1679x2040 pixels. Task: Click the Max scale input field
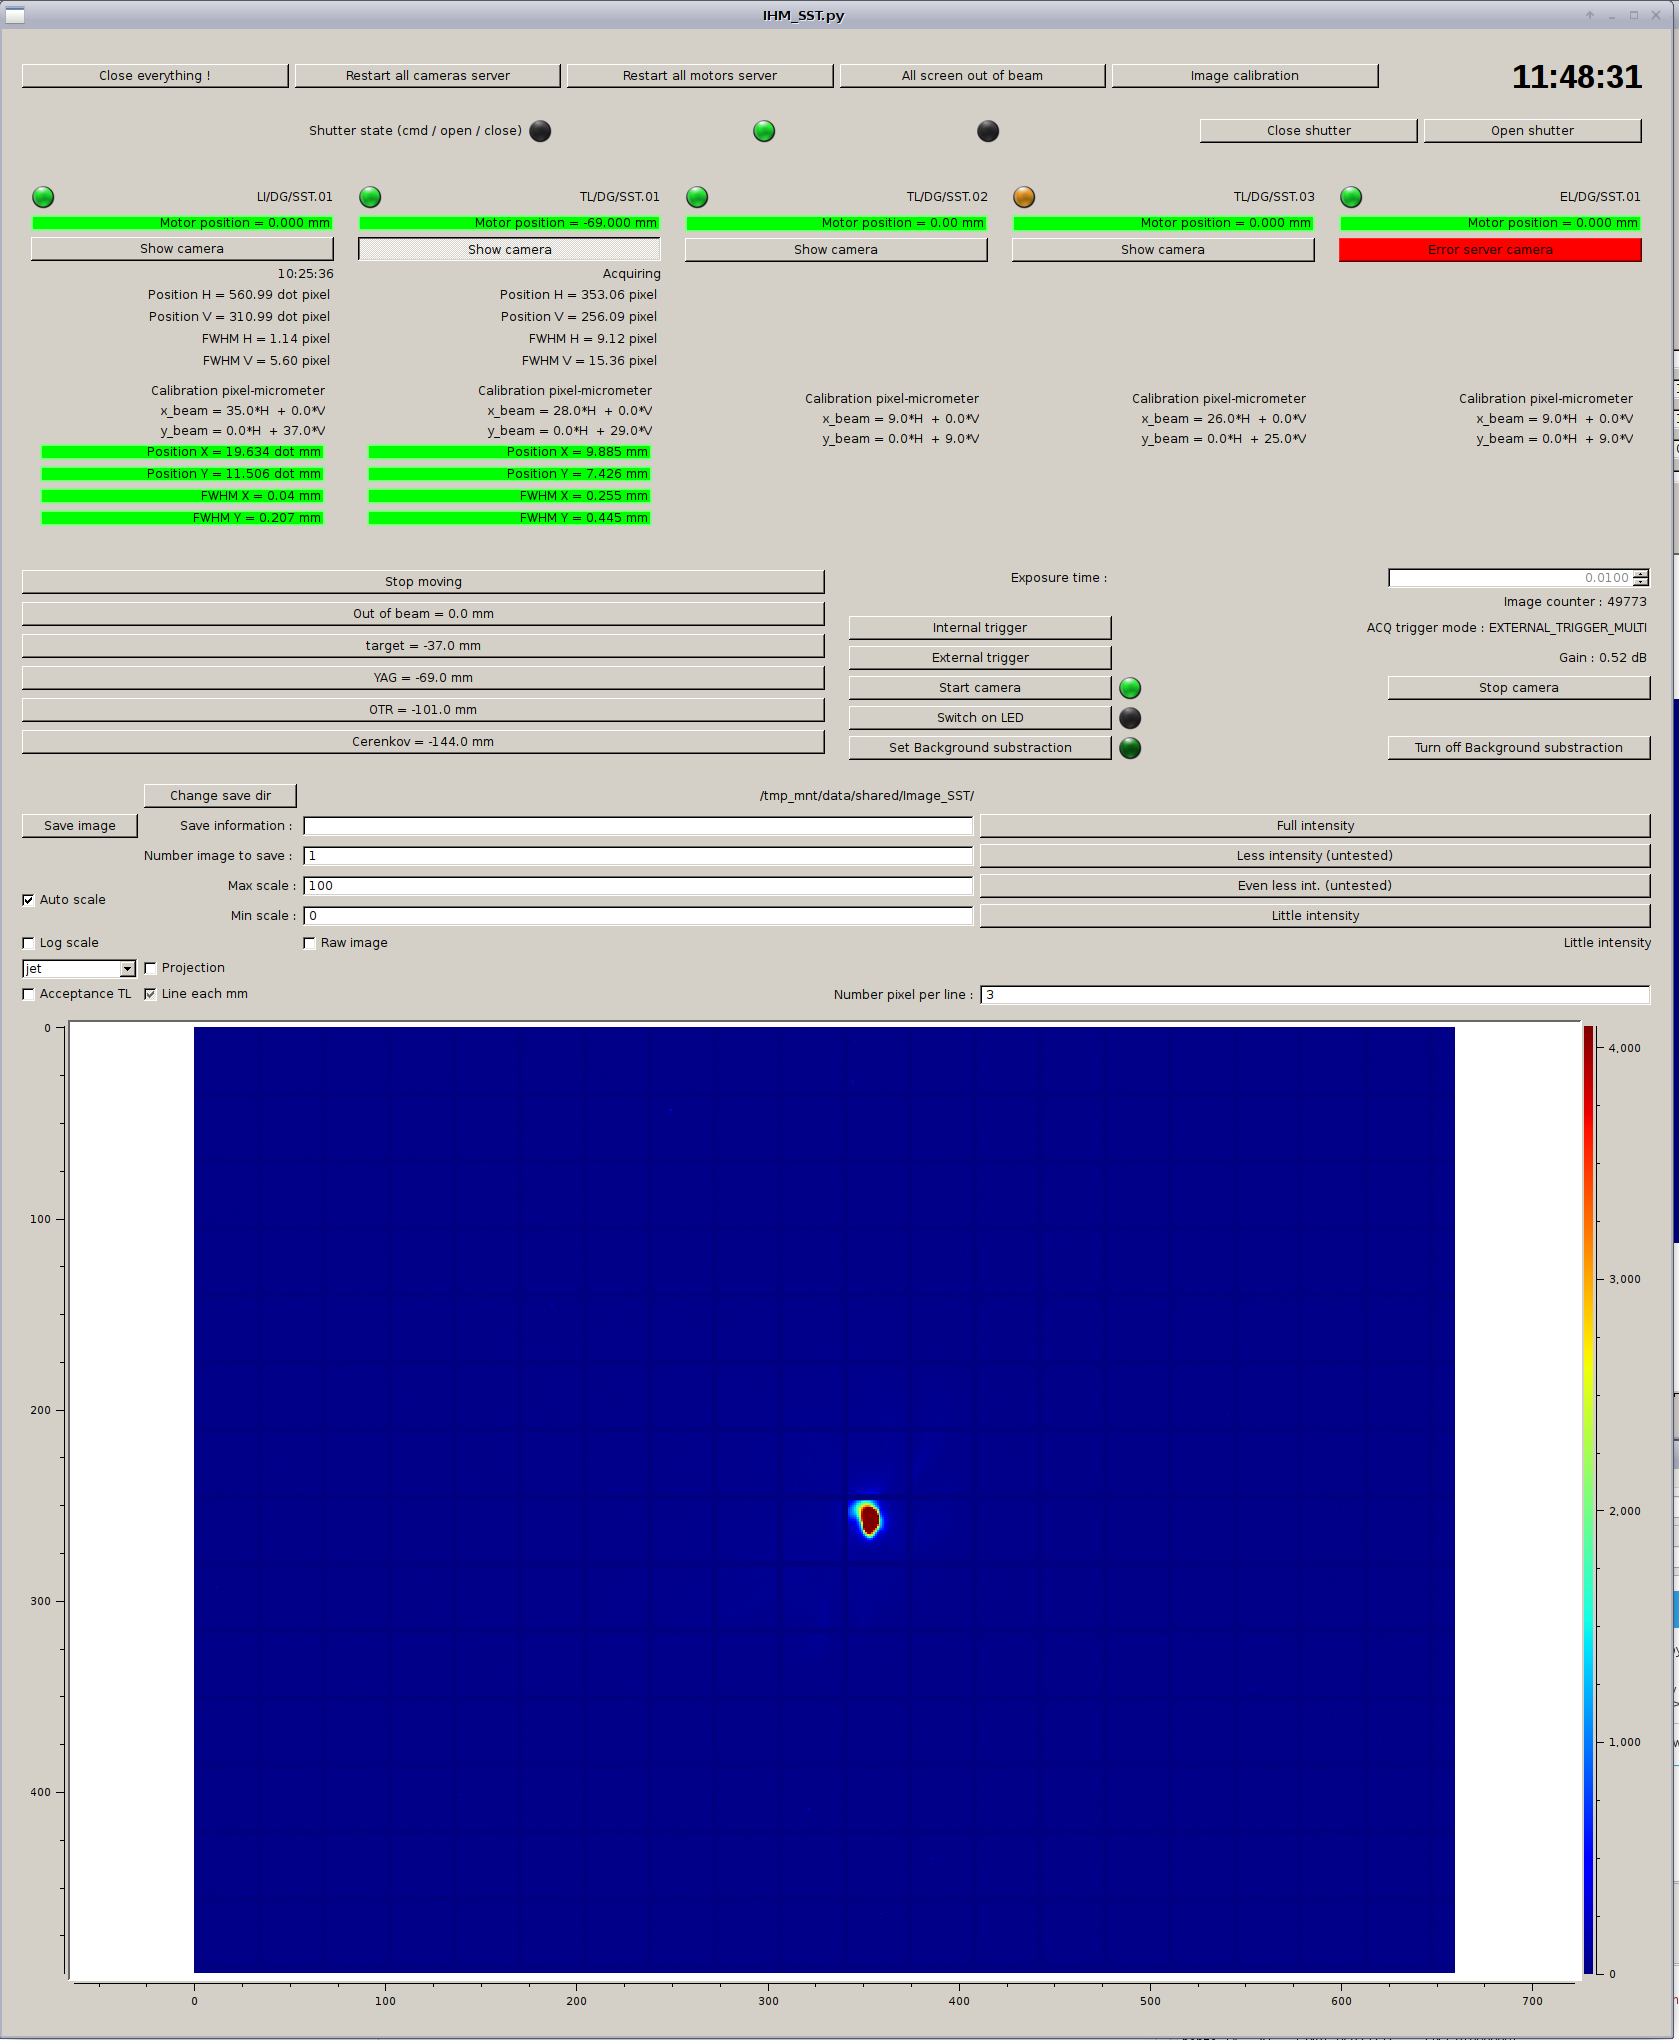(x=638, y=886)
